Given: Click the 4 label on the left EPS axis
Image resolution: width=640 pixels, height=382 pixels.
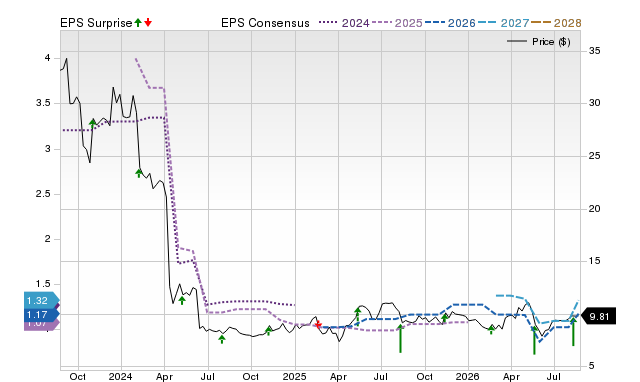Looking at the screenshot, I should pyautogui.click(x=48, y=58).
